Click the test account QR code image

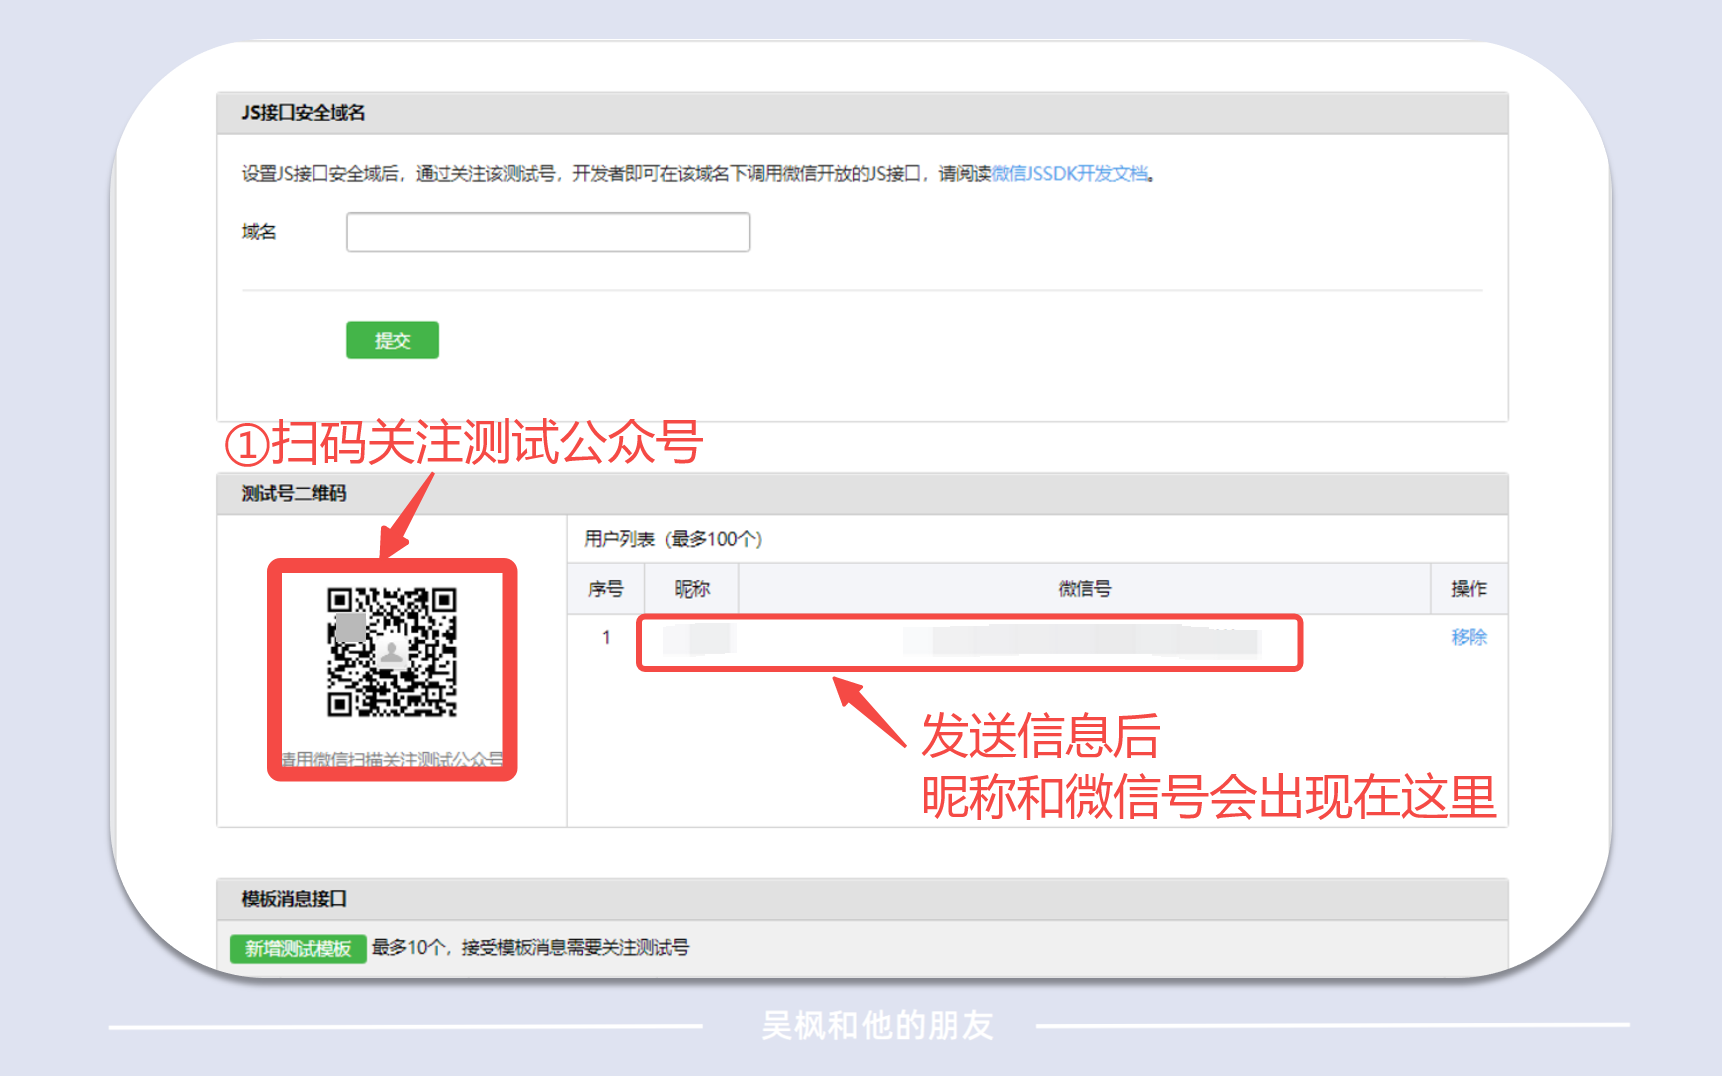coord(392,652)
